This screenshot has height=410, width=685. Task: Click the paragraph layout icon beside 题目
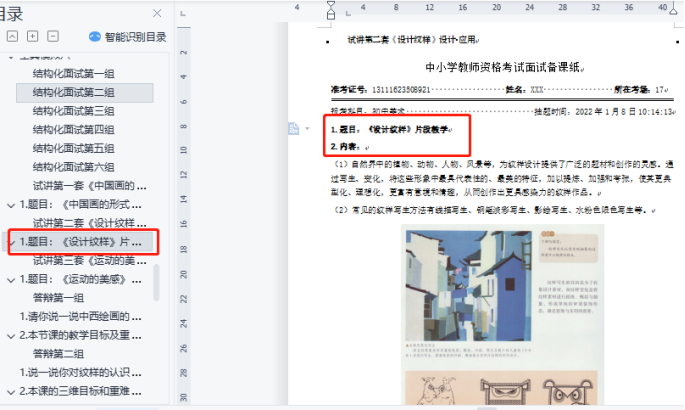click(x=294, y=128)
